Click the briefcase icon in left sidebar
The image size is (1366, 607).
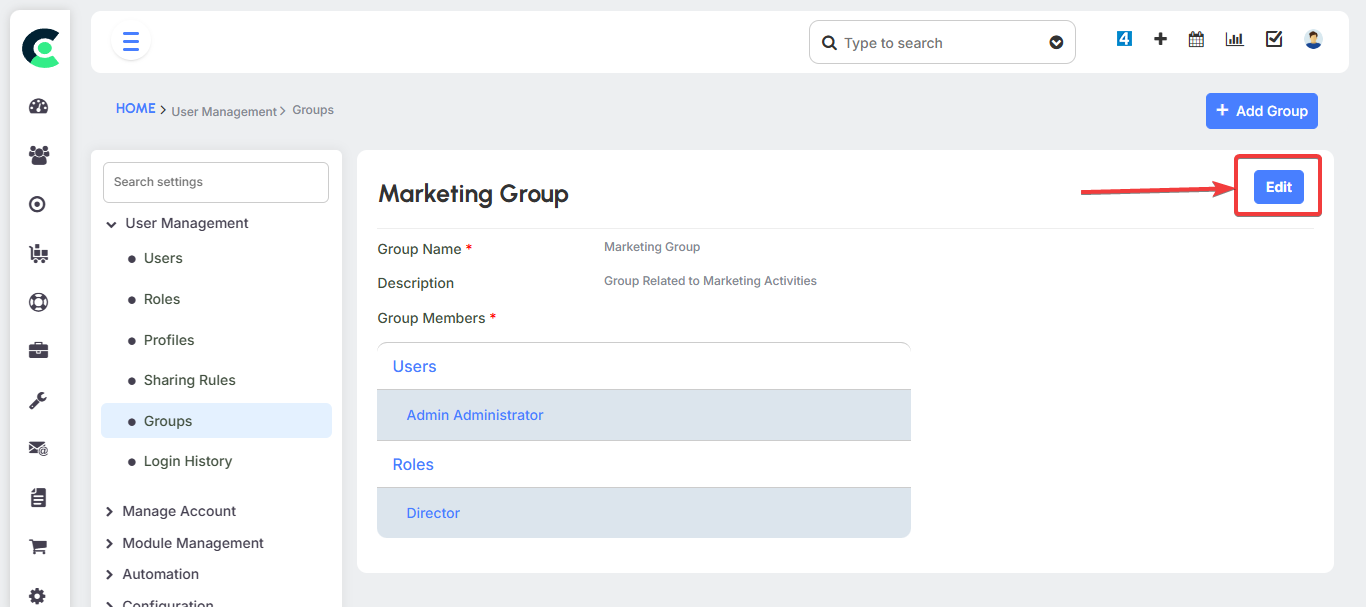[38, 351]
